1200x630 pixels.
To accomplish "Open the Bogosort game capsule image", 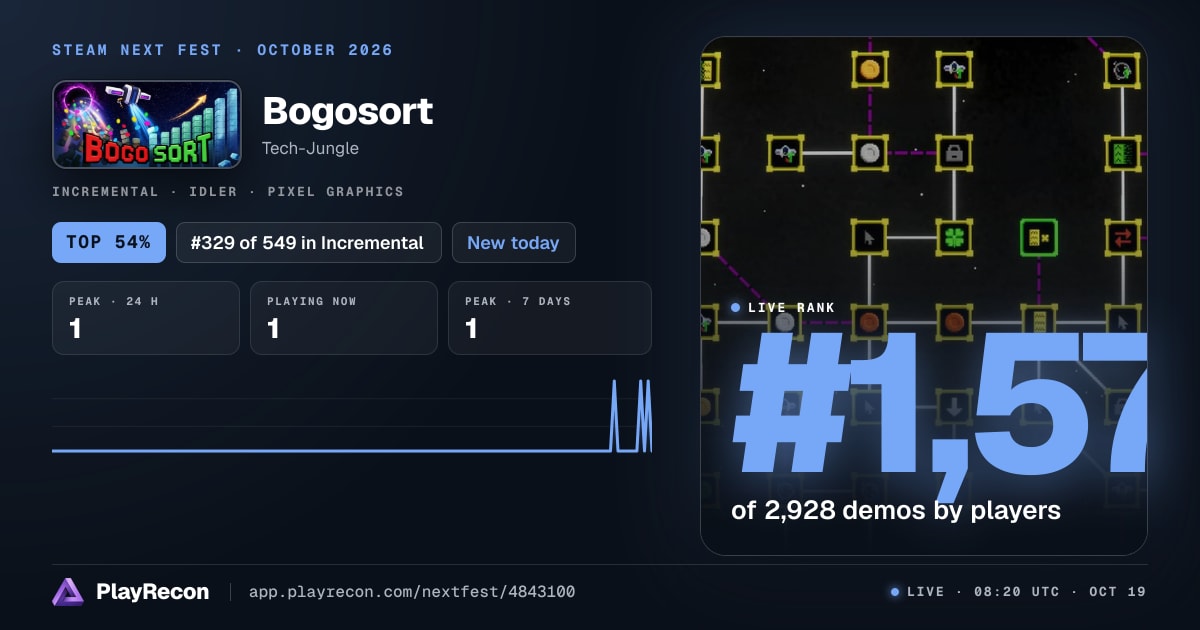I will [147, 124].
